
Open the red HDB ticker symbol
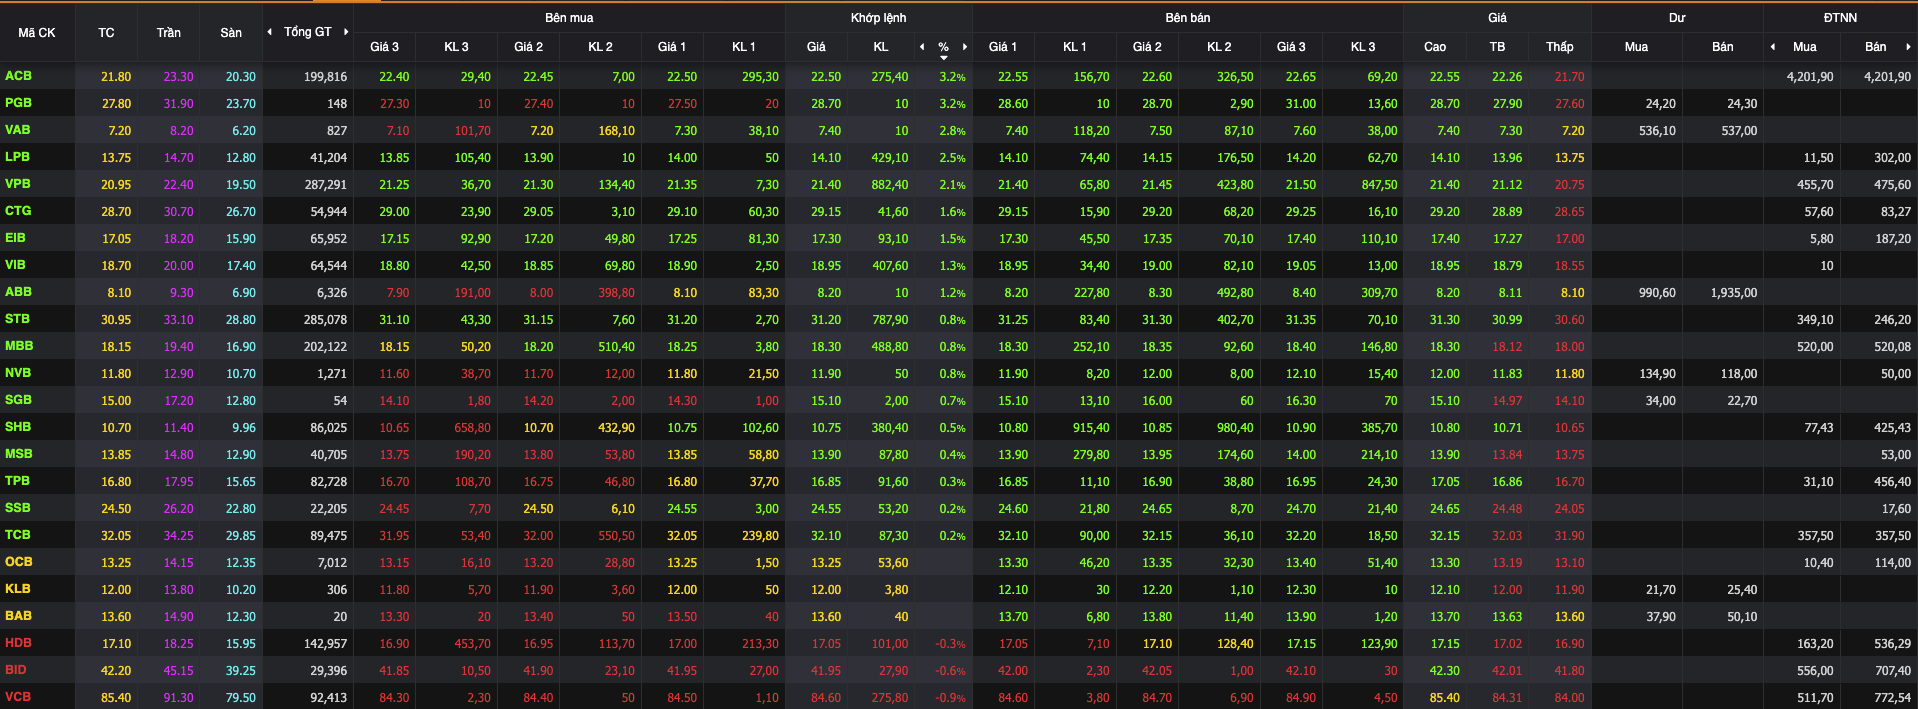click(18, 643)
